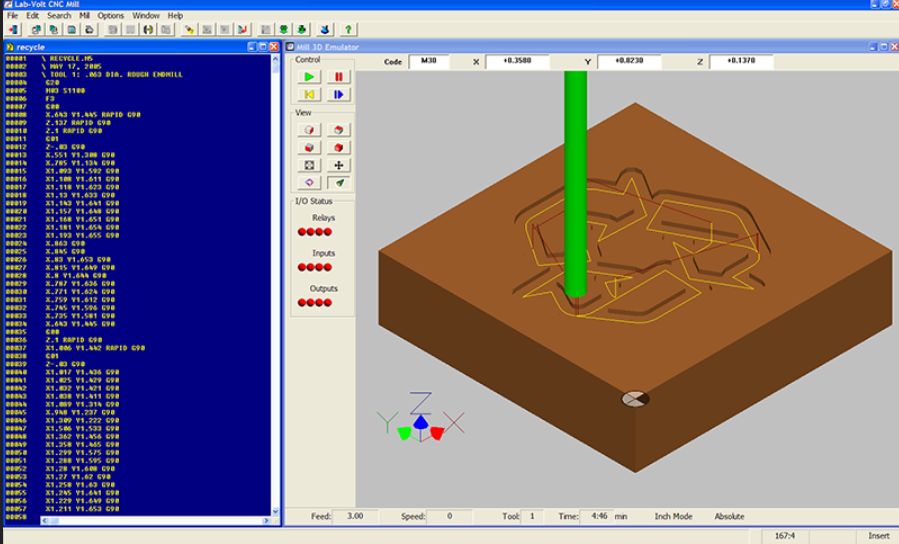
Task: Select the cube view with red top face
Action: 338,130
